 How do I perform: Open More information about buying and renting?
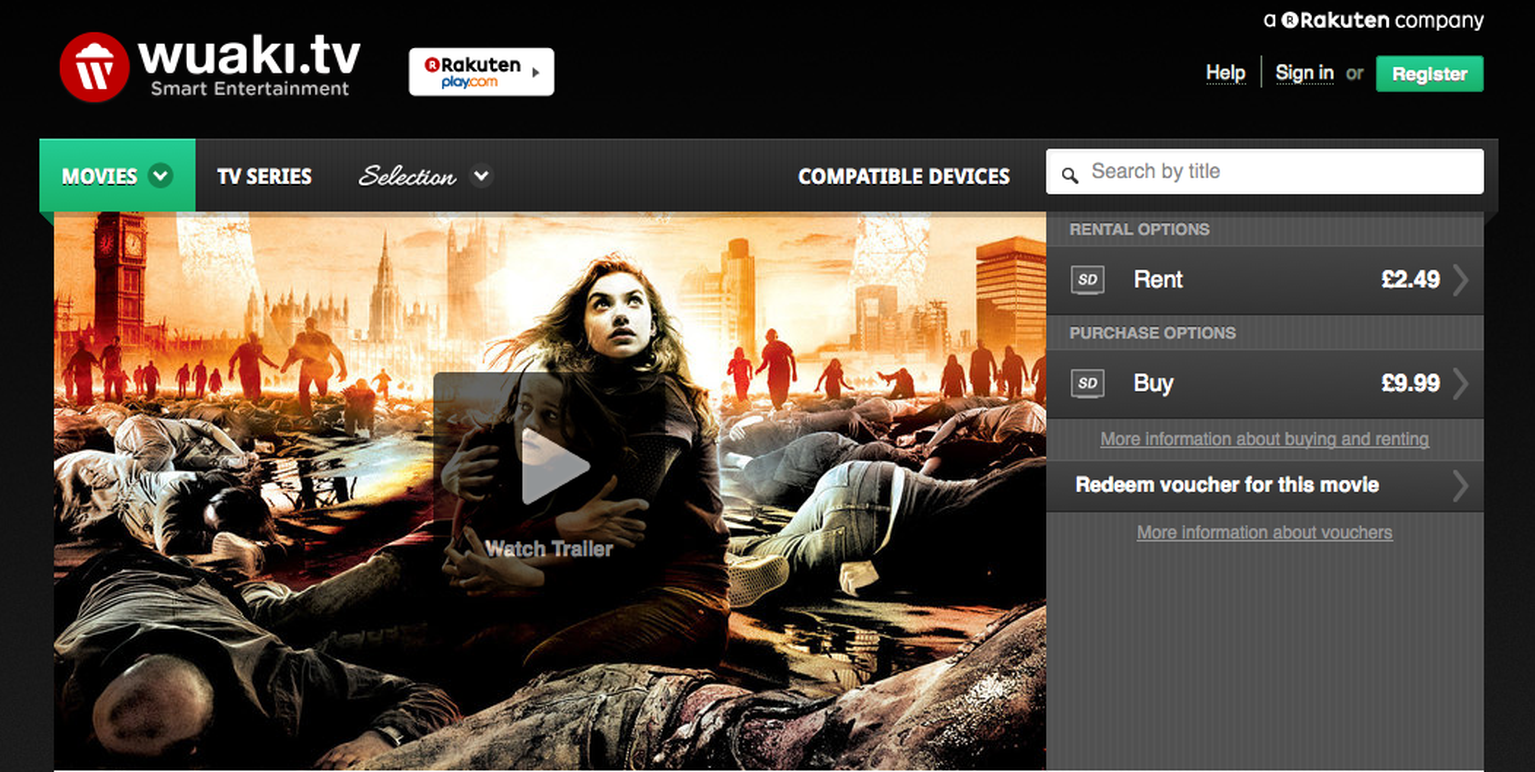point(1264,439)
